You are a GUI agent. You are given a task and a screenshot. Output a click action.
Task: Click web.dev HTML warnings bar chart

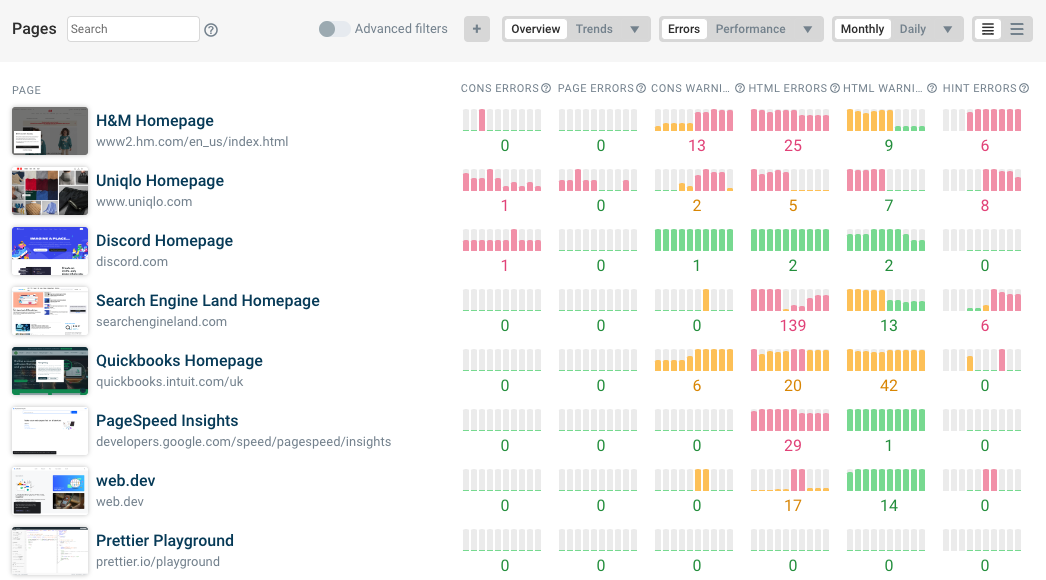[x=886, y=481]
